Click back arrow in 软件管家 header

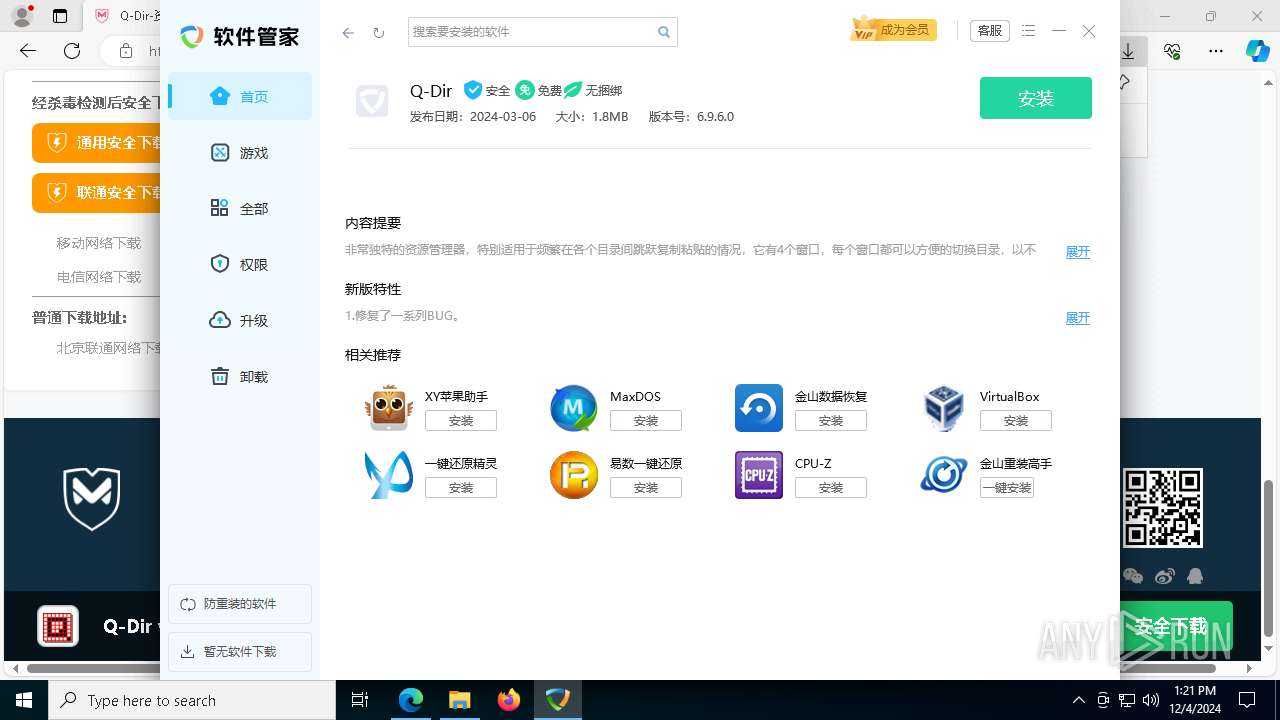coord(348,32)
